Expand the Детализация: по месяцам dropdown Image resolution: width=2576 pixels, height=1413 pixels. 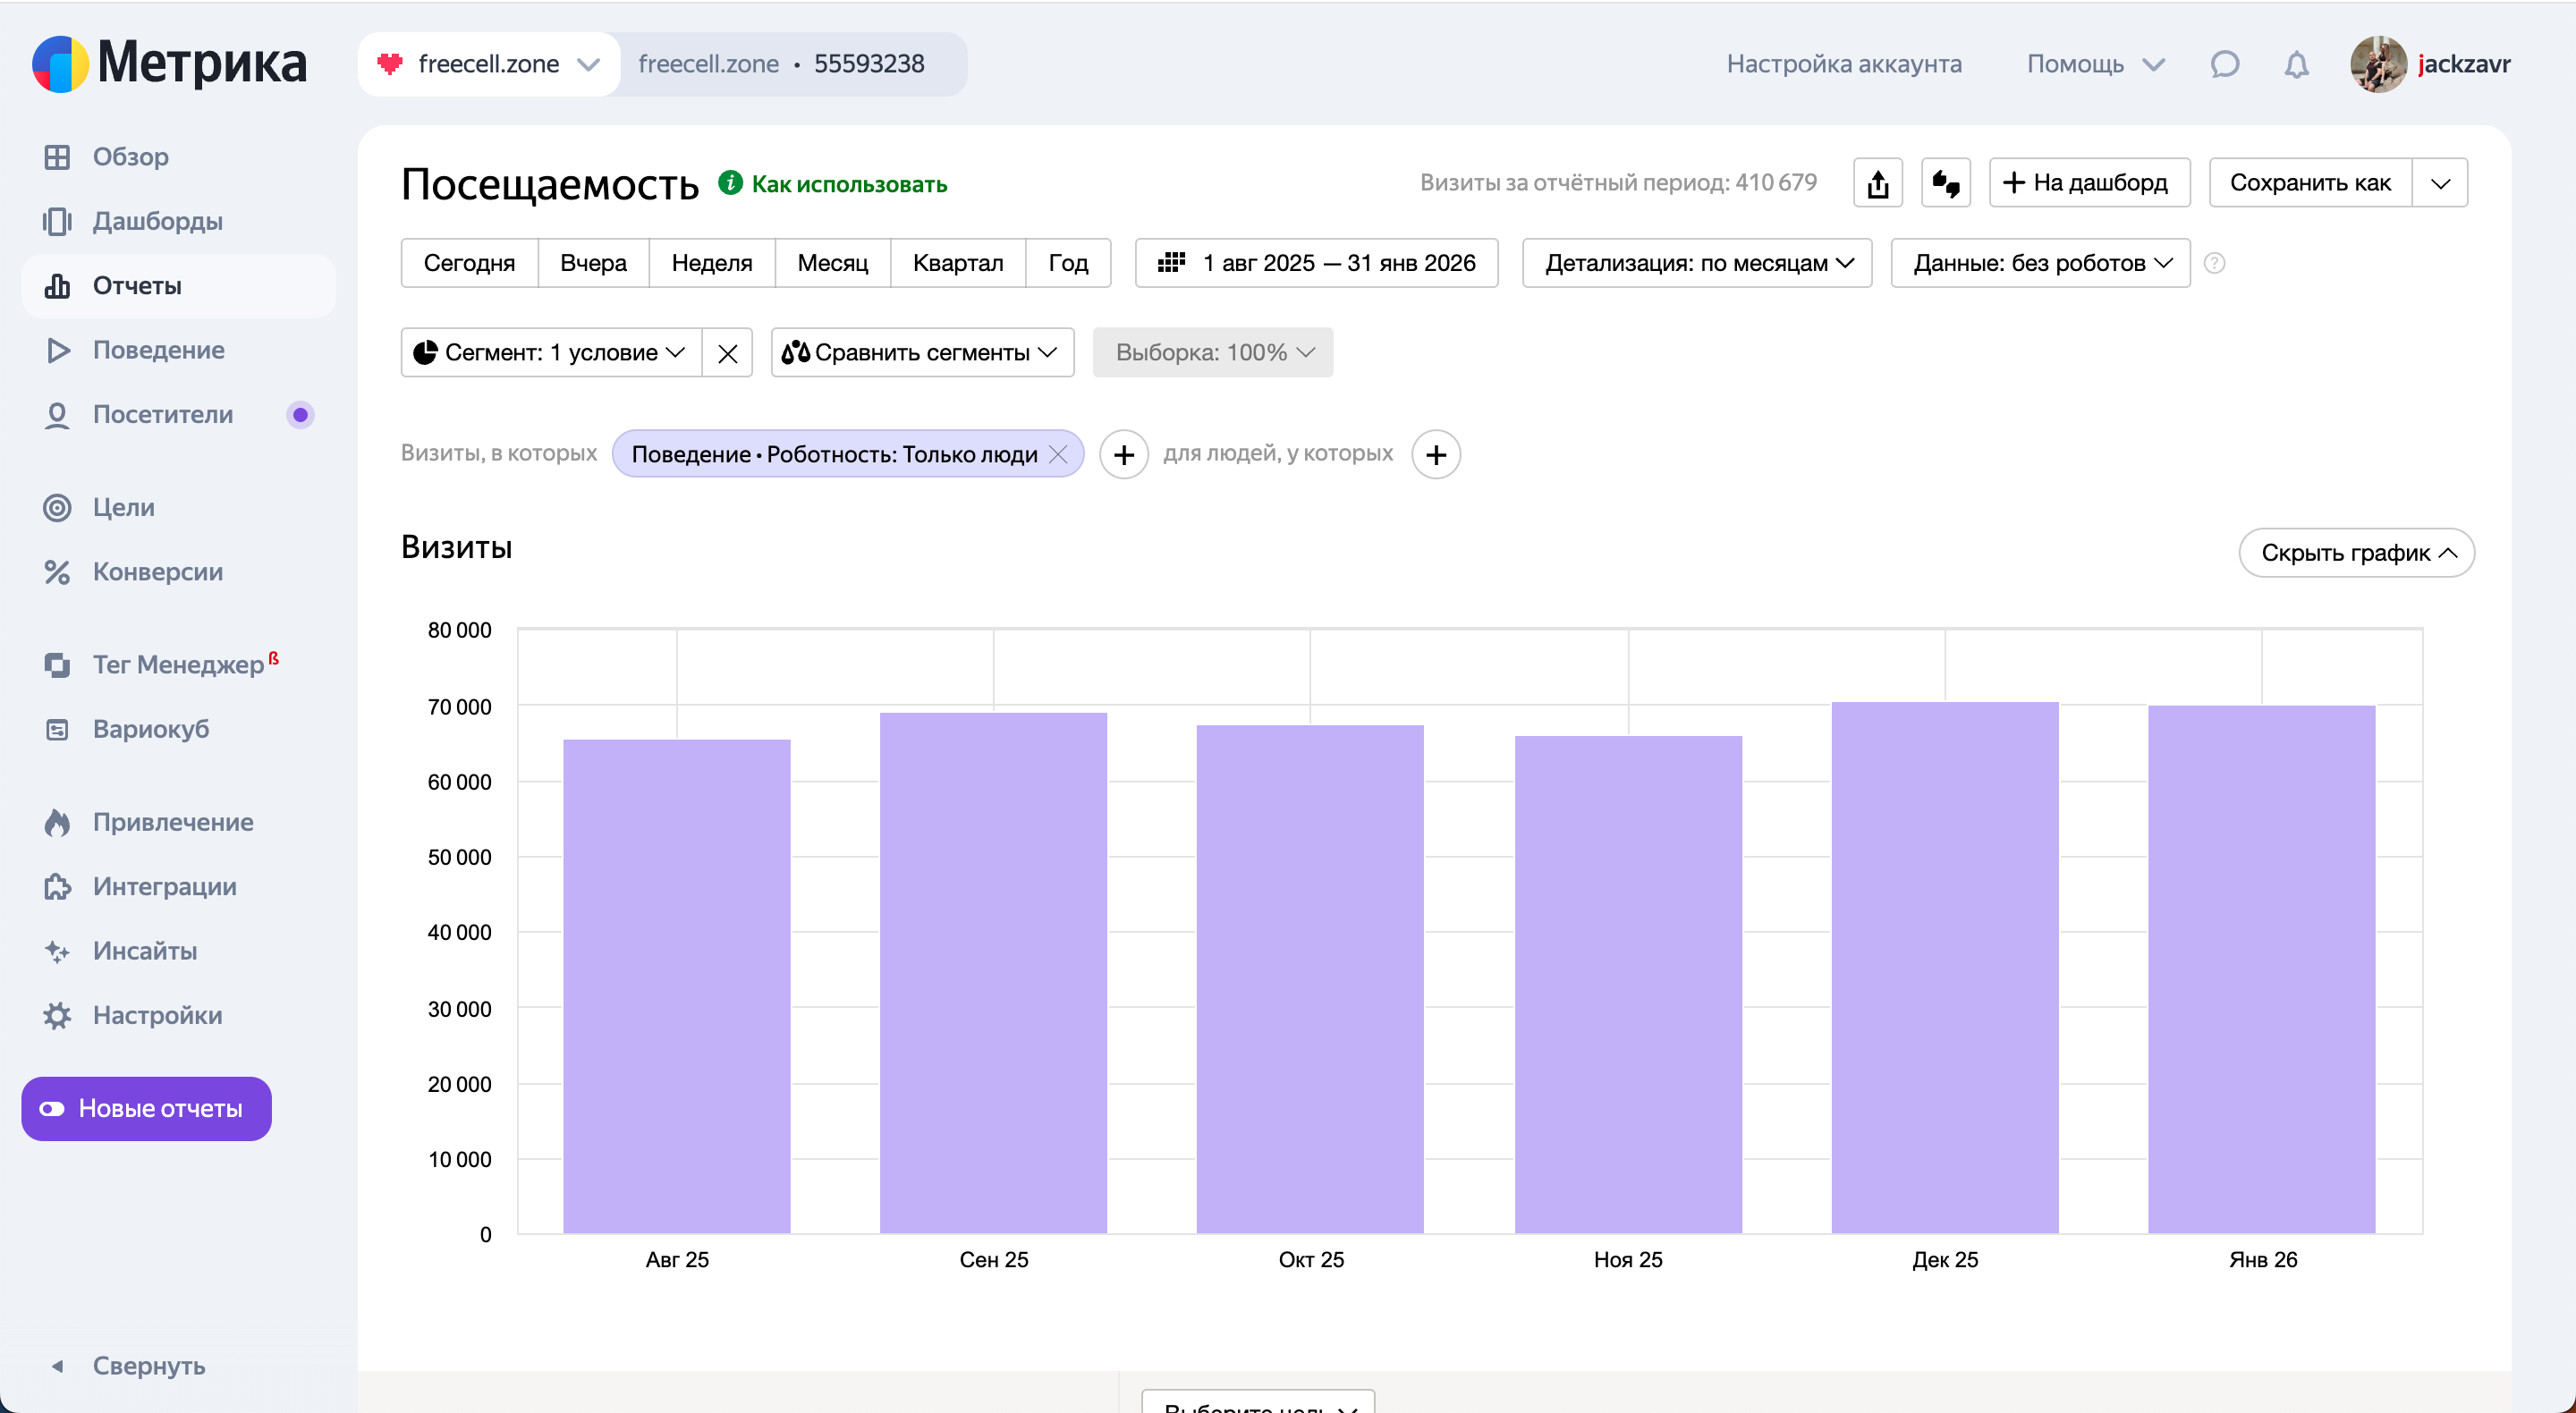point(1696,263)
